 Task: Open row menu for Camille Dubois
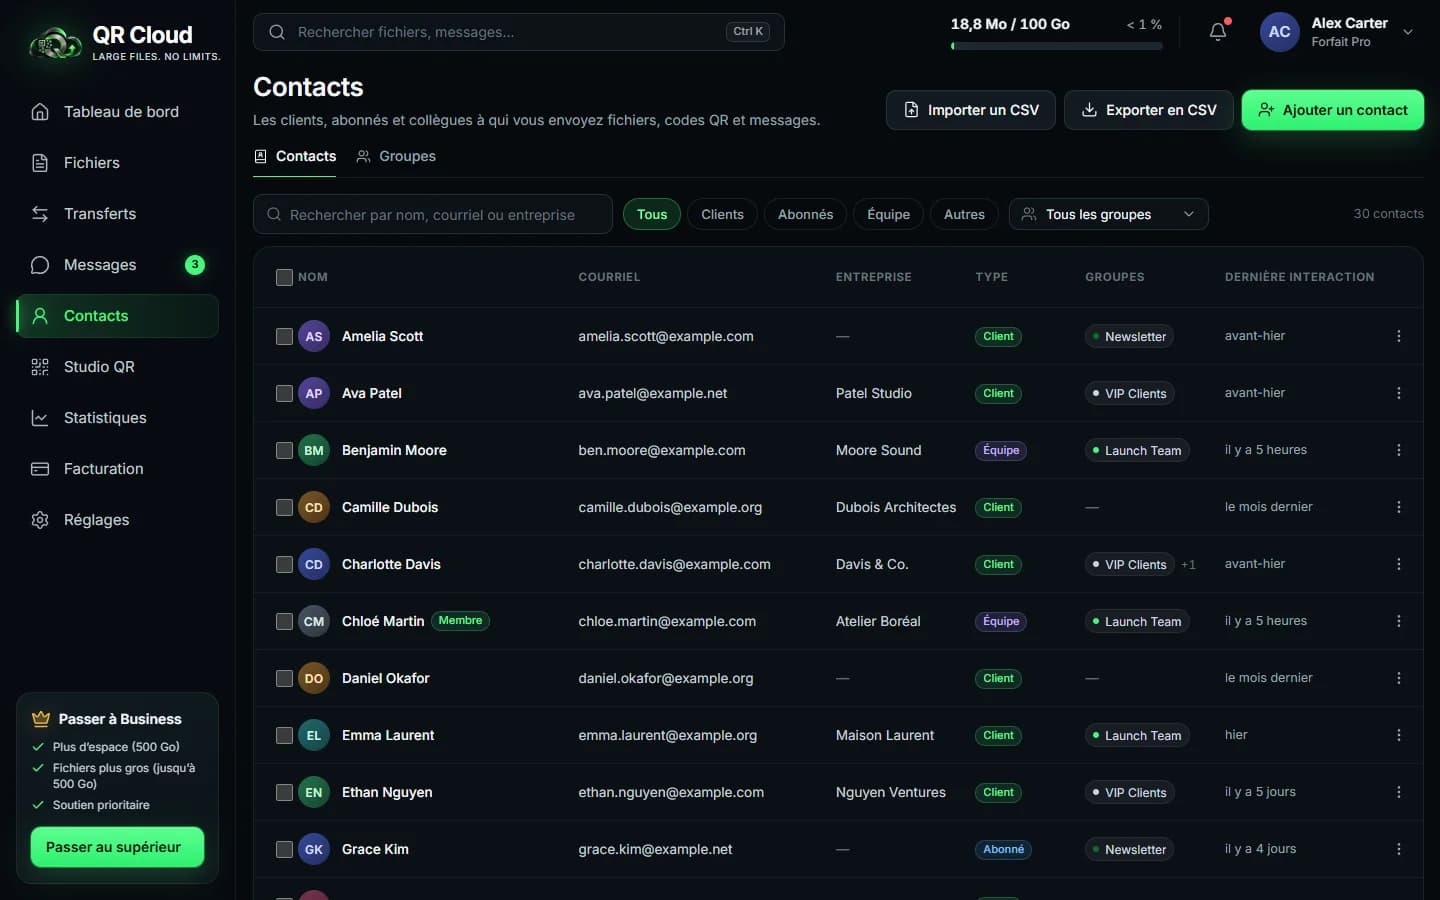[x=1398, y=507]
